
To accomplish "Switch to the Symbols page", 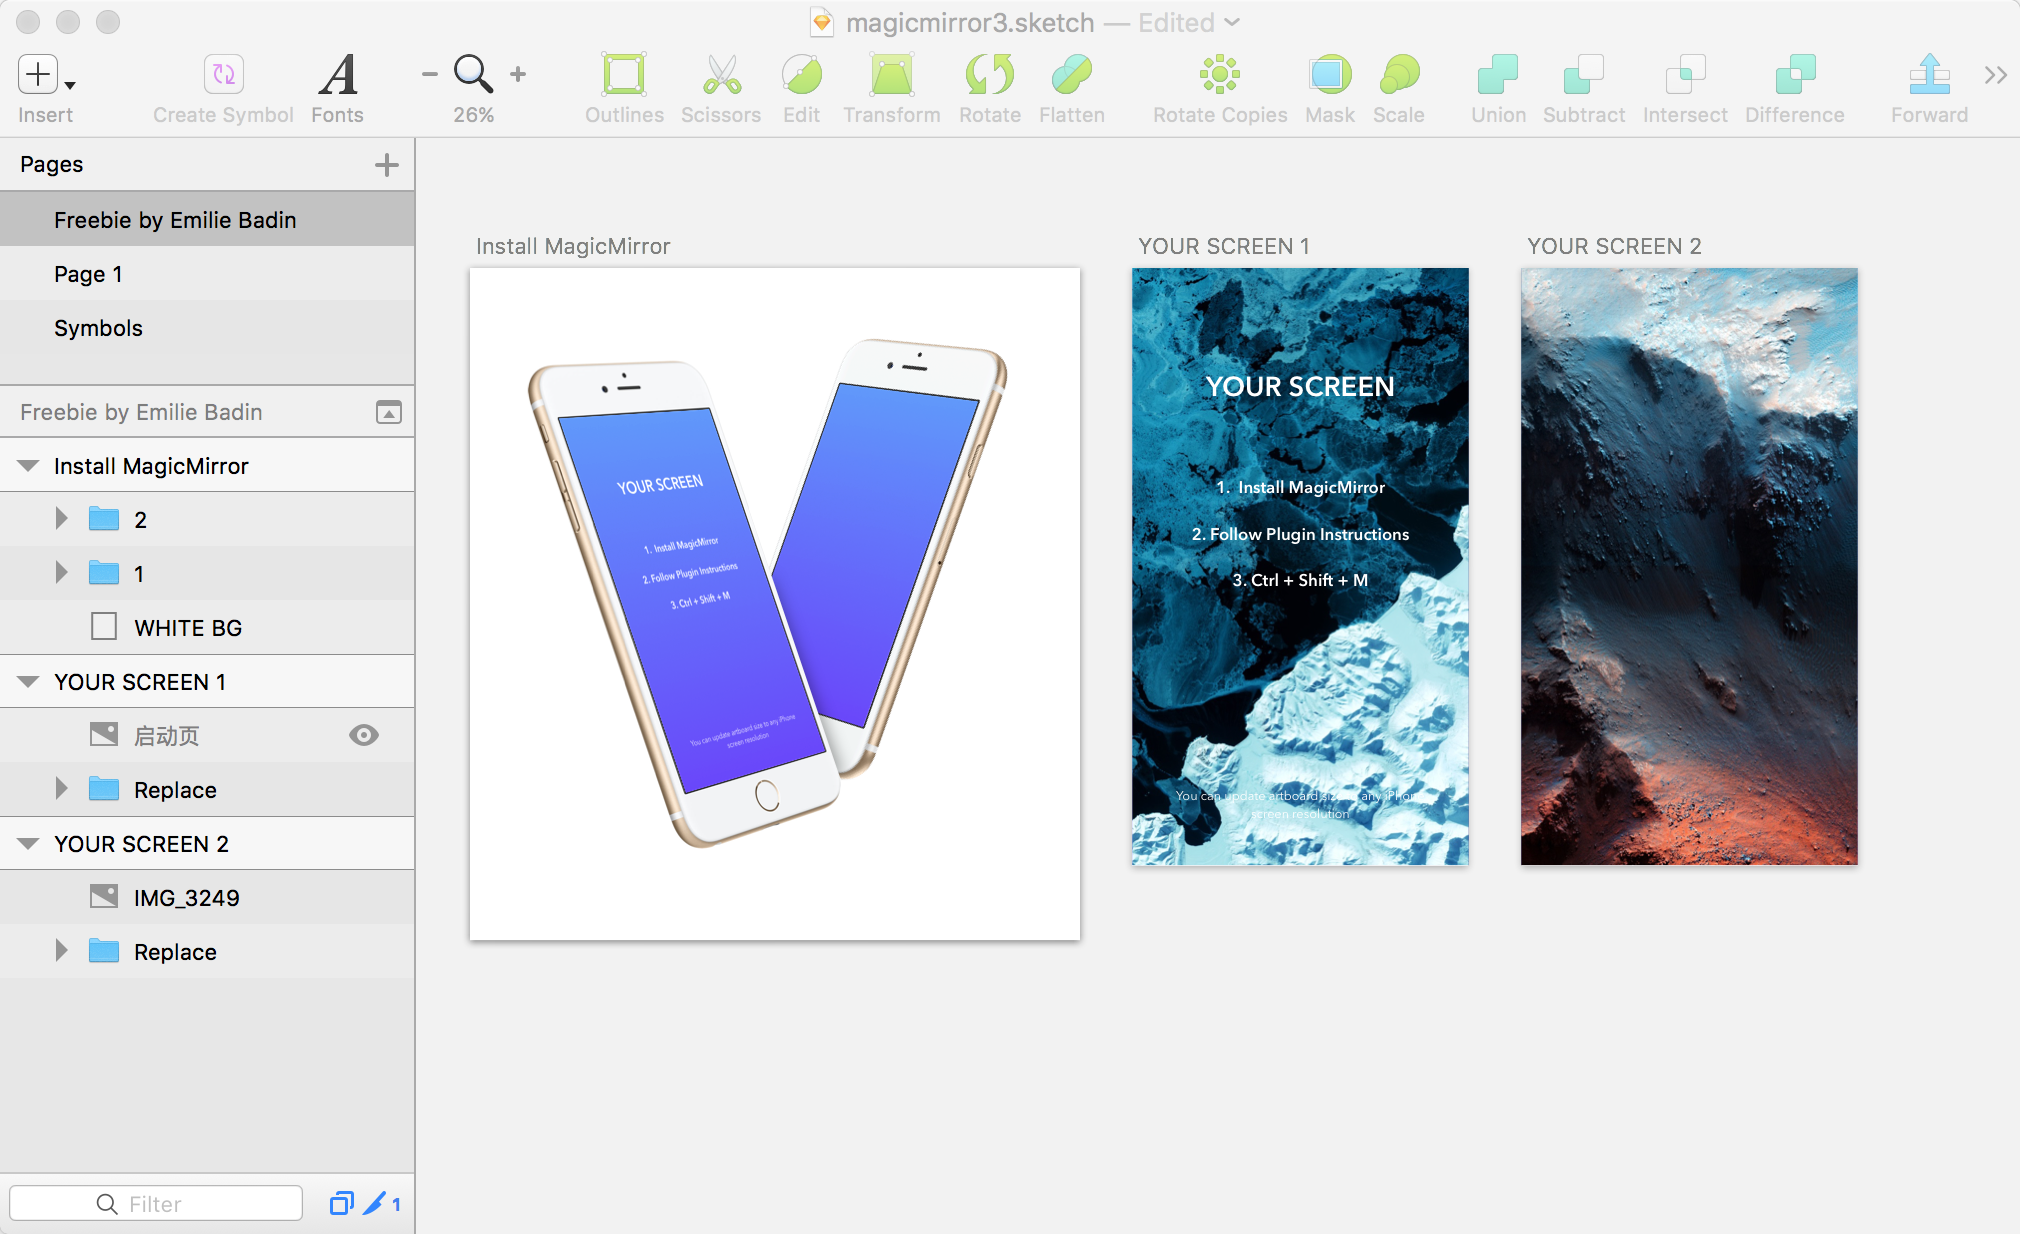I will tap(98, 328).
